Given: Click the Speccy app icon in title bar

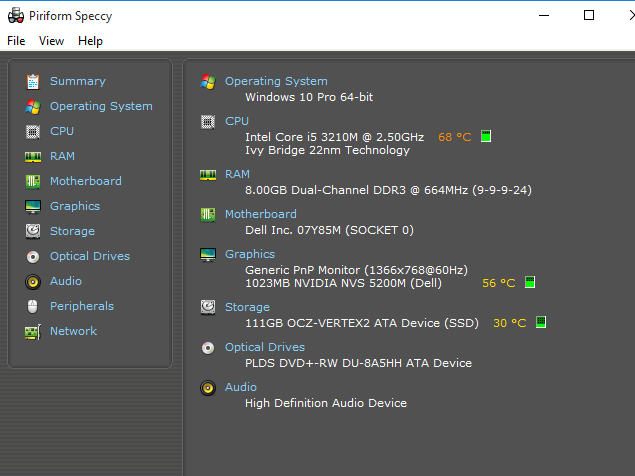Looking at the screenshot, I should [16, 15].
